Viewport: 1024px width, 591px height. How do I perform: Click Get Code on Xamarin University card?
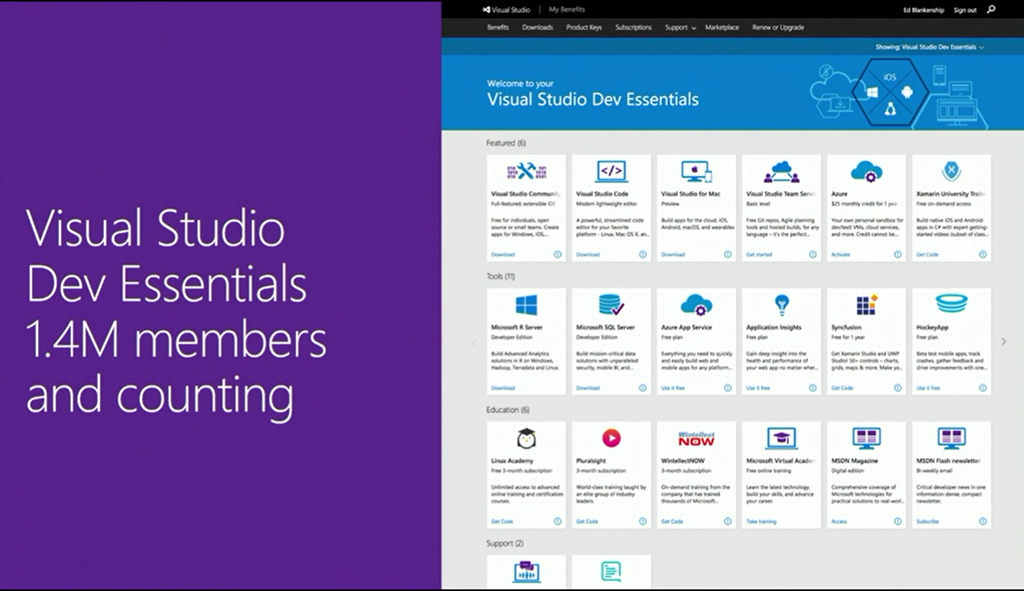tap(926, 254)
